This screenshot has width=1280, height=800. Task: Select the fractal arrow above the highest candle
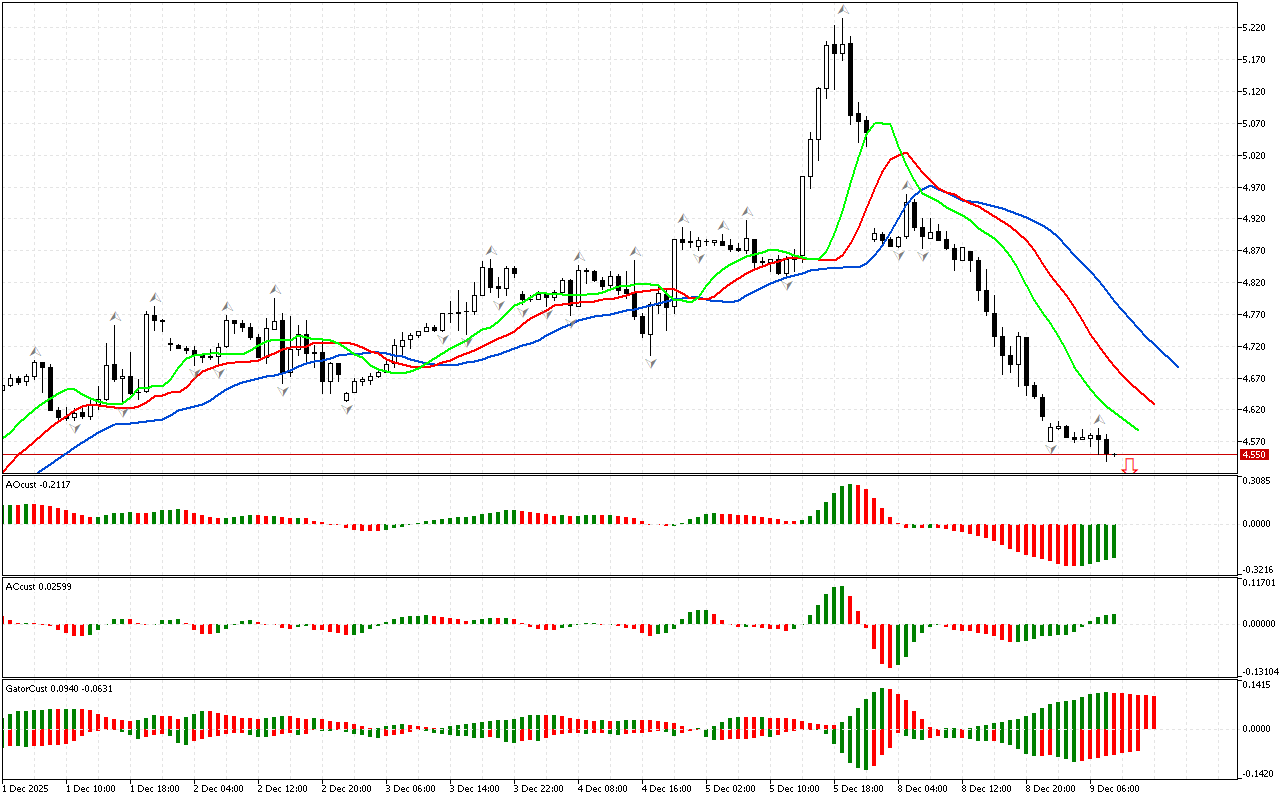click(x=843, y=11)
